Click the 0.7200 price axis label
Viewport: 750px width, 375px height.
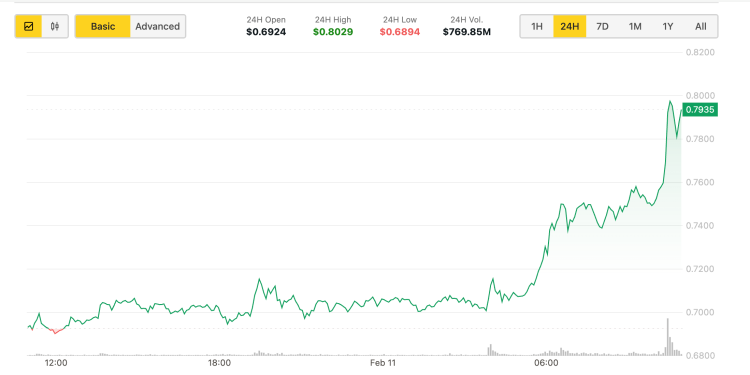700,269
